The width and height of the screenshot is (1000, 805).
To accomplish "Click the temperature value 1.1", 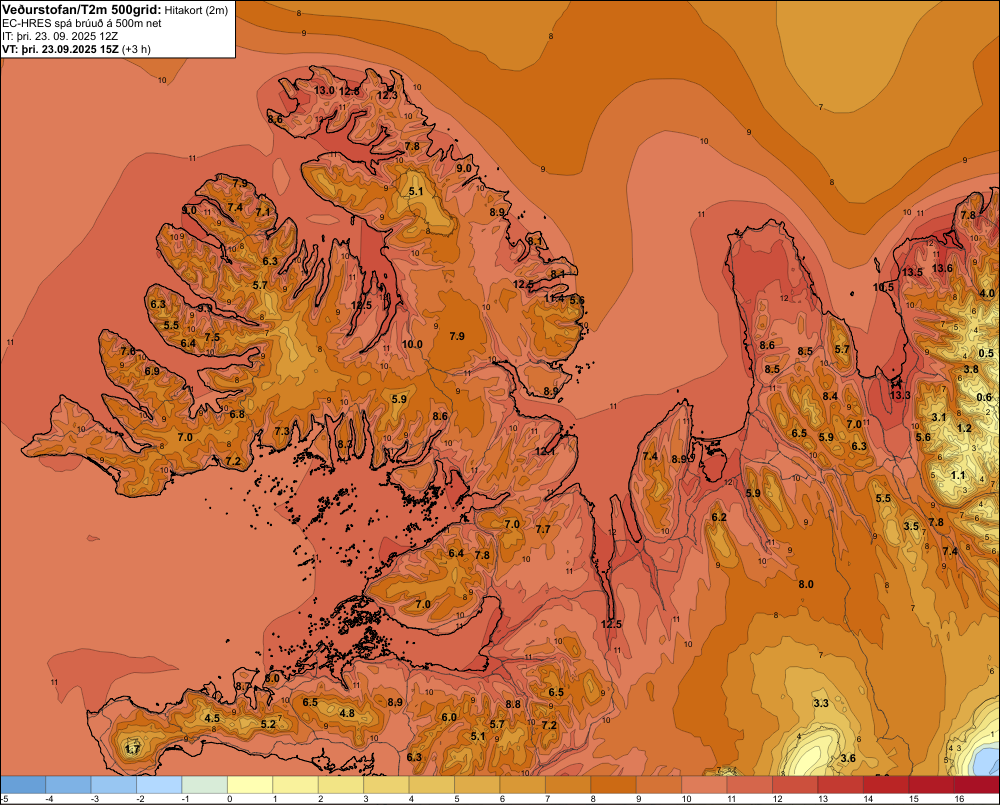I will point(958,475).
